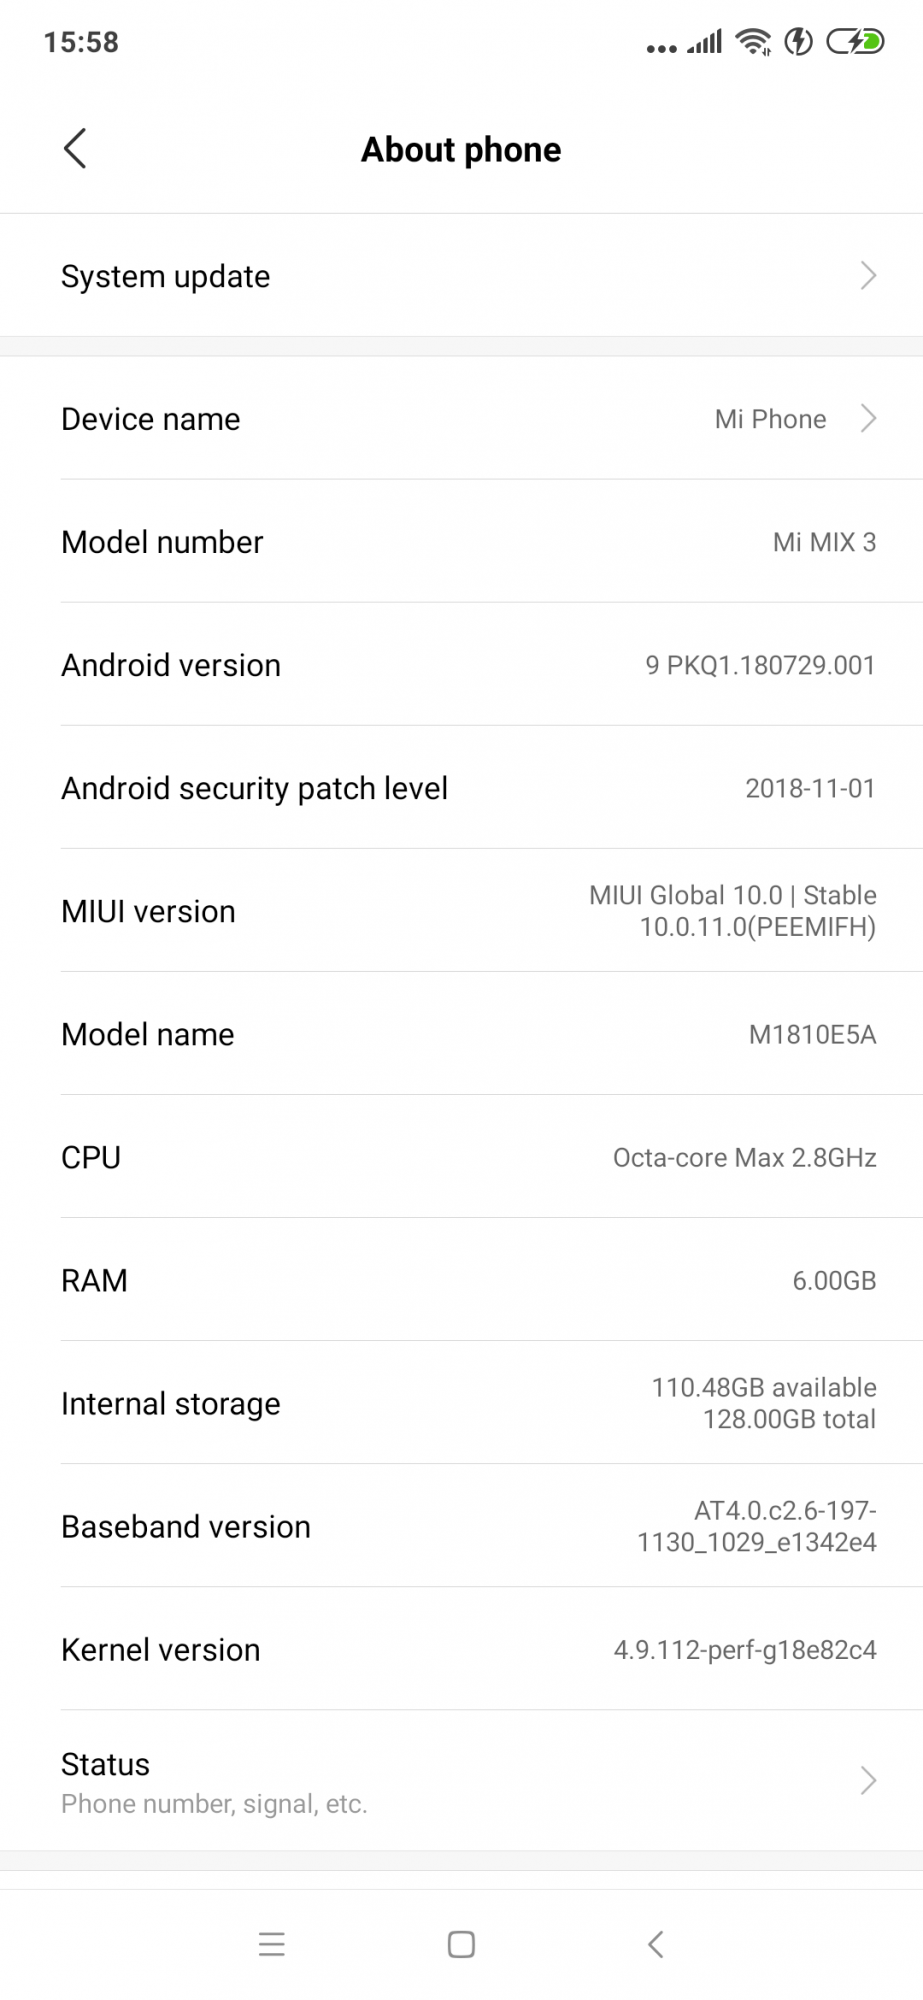Expand System update chevron

coord(868,276)
